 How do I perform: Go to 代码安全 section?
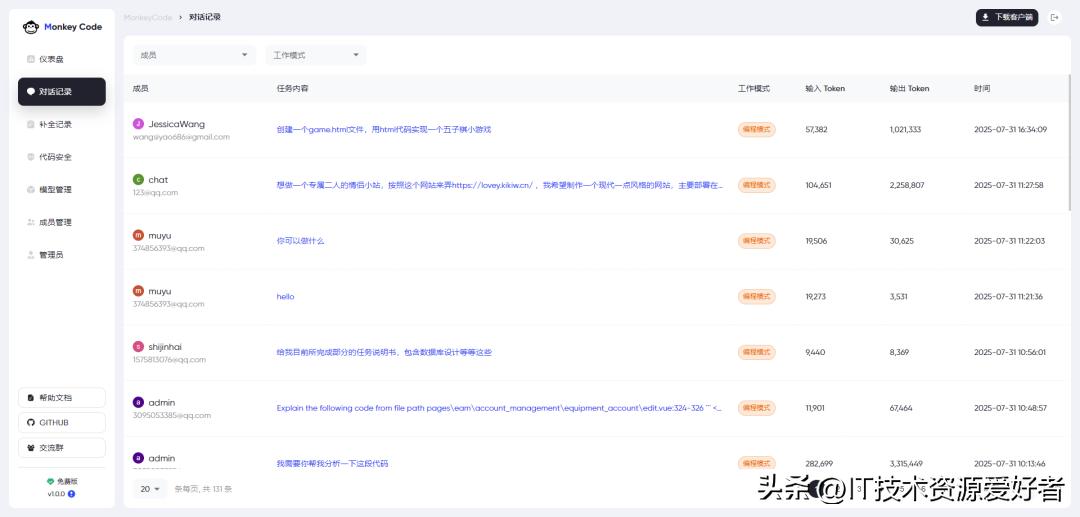[62, 157]
